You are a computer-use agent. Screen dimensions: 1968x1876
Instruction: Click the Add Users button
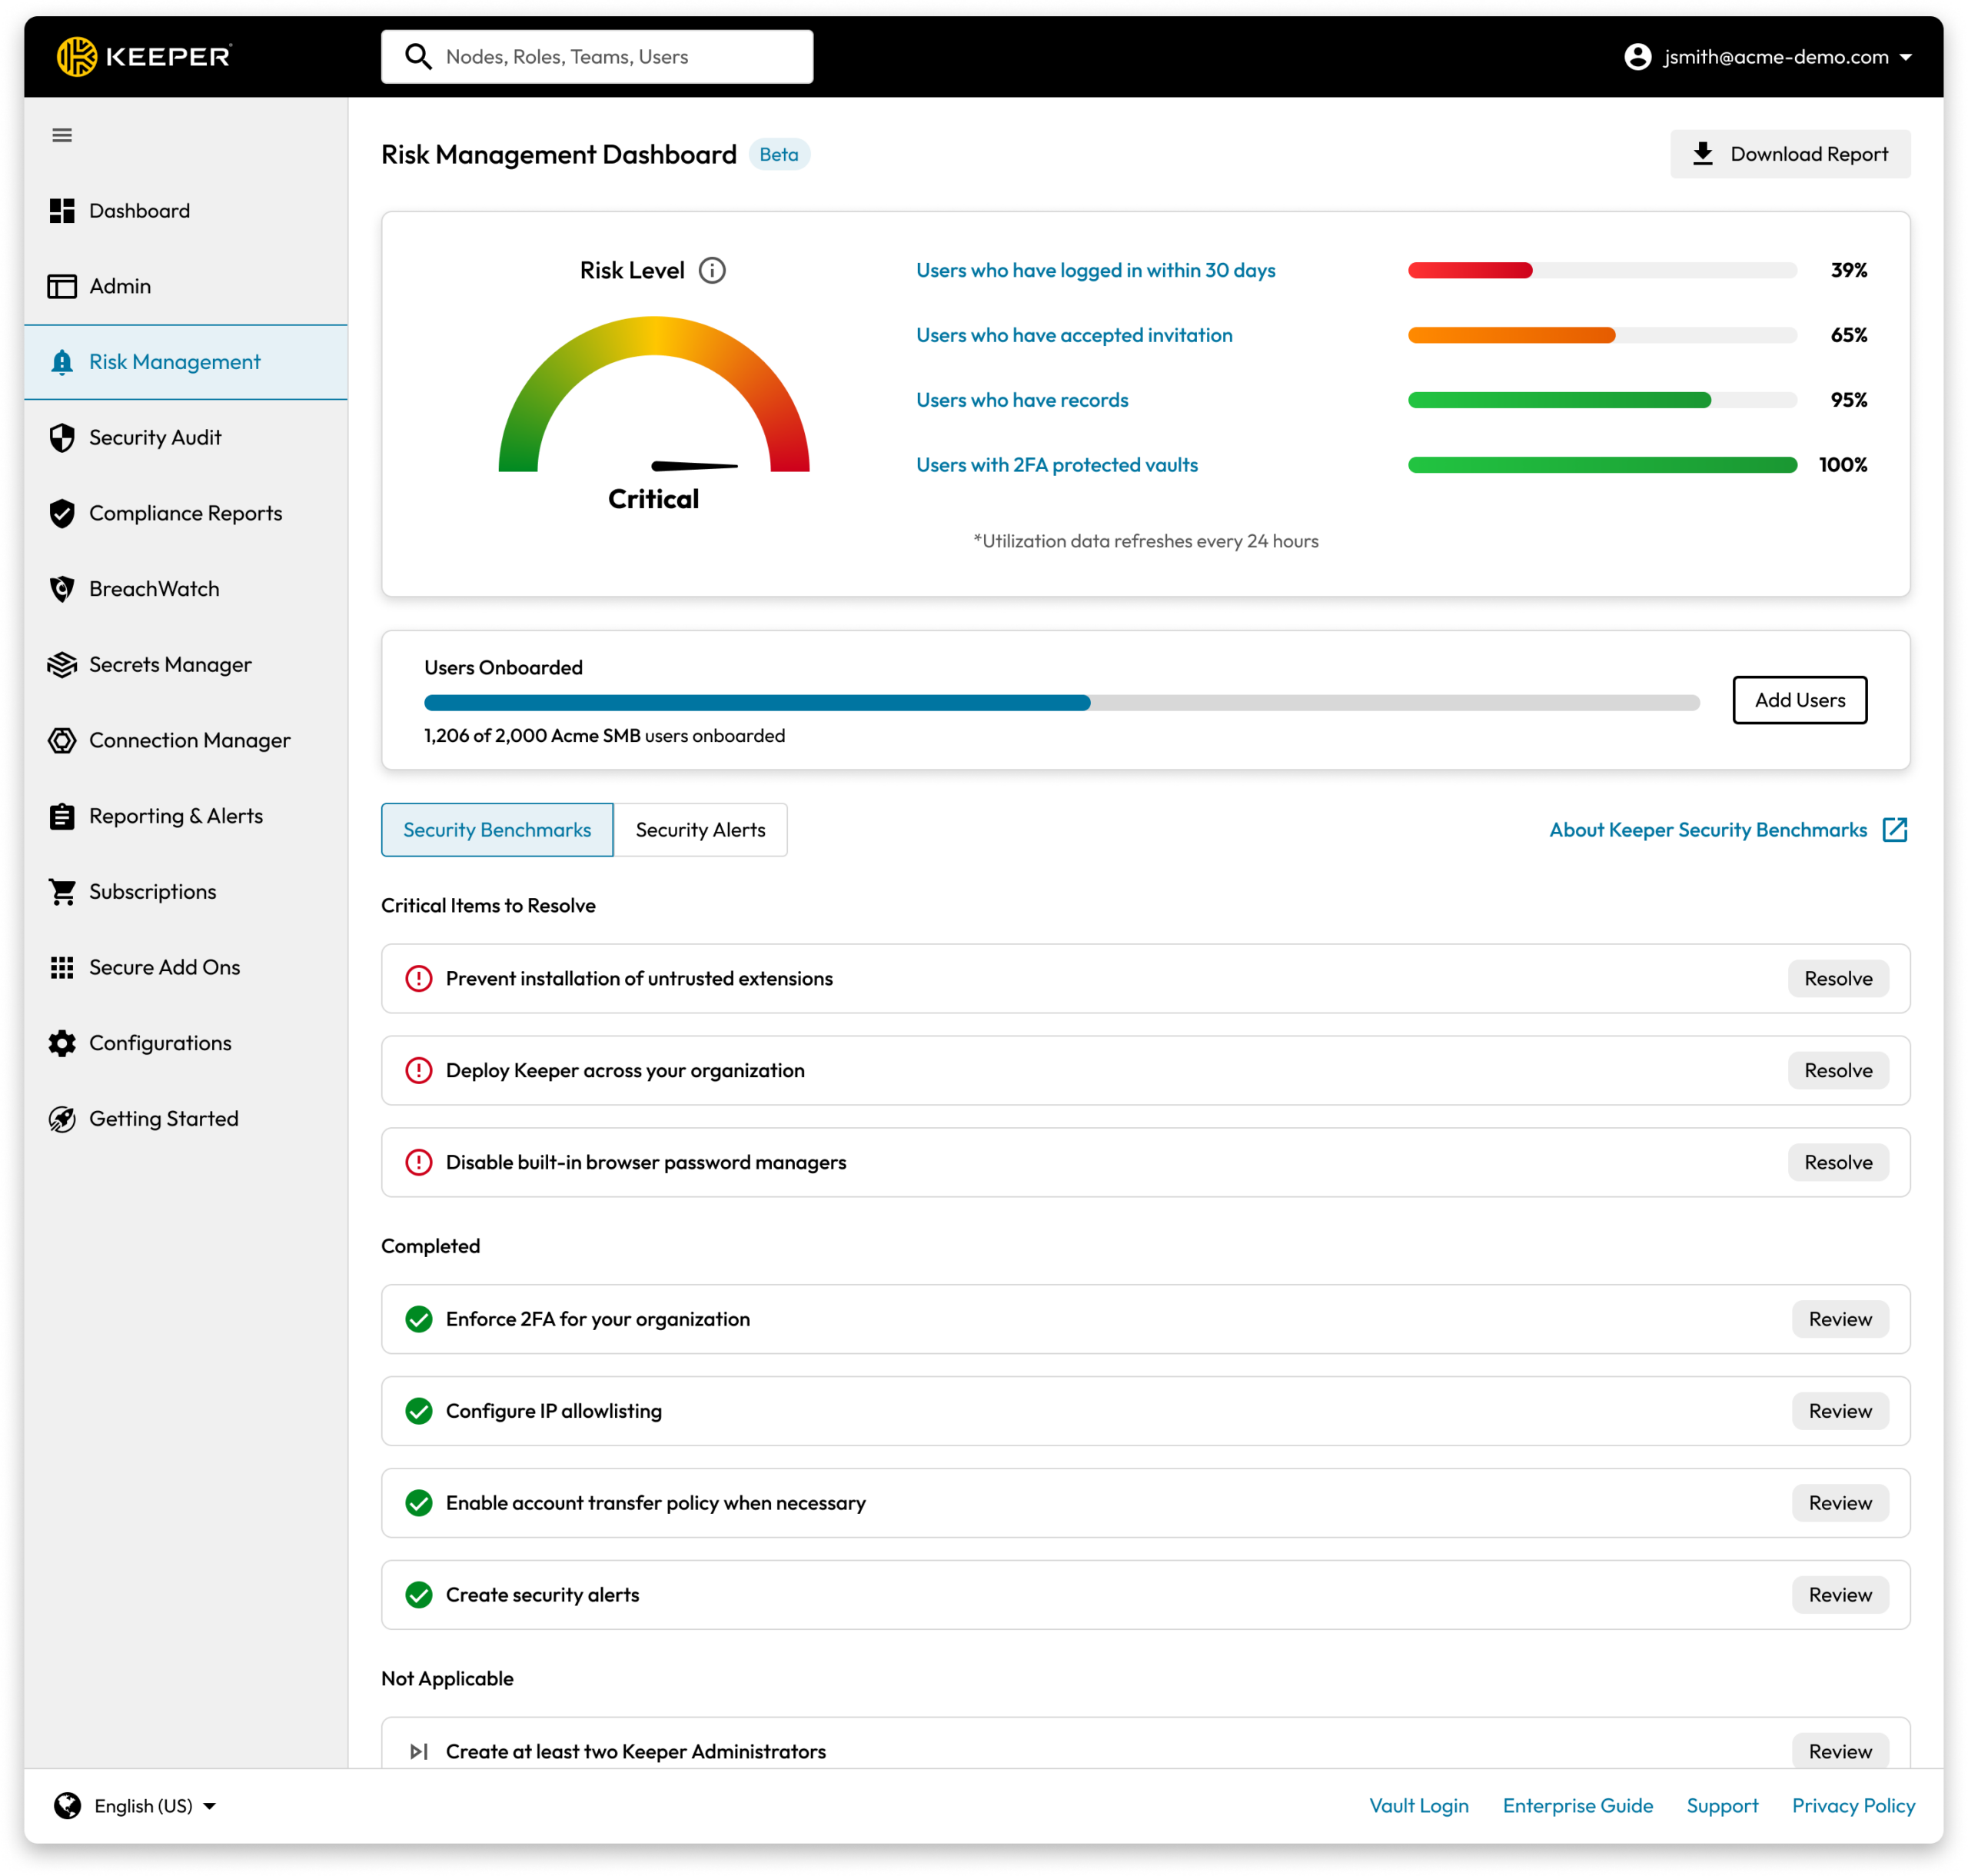tap(1799, 700)
